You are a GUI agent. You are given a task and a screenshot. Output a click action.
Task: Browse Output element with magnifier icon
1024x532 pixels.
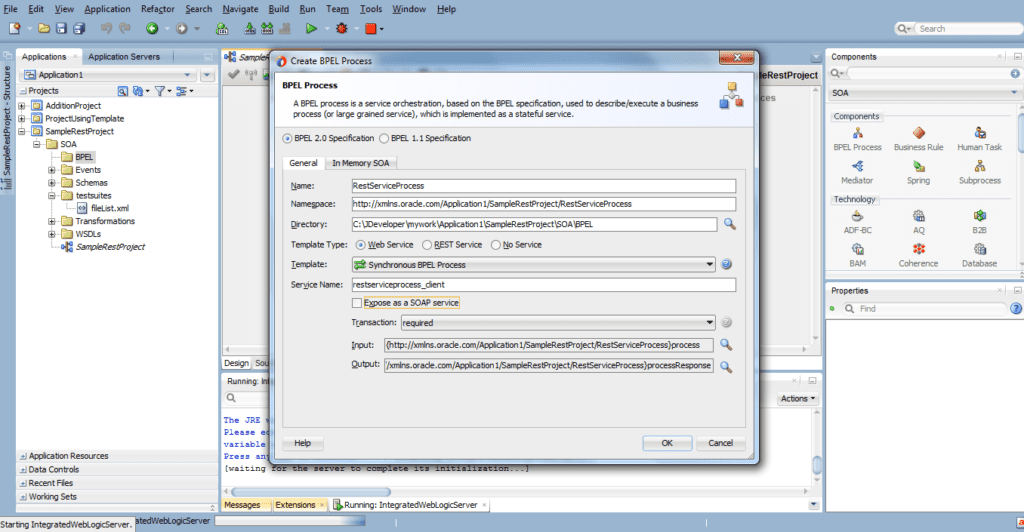coord(726,367)
